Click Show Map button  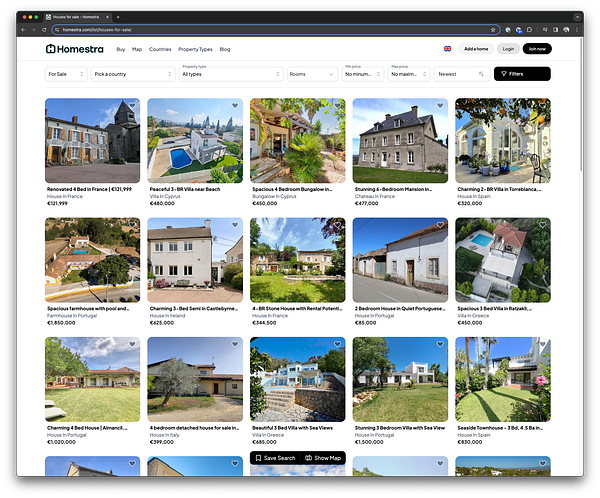(323, 458)
